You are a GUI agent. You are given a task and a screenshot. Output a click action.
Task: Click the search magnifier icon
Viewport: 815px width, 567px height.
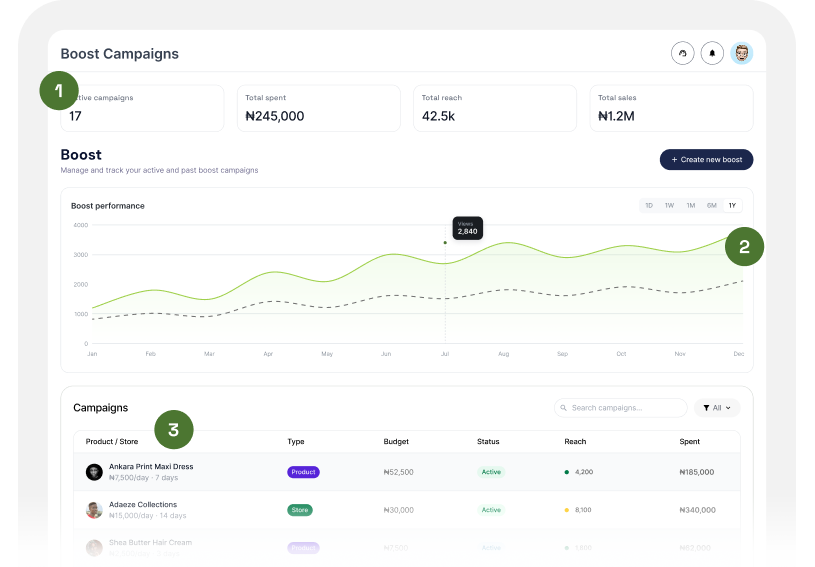point(563,408)
